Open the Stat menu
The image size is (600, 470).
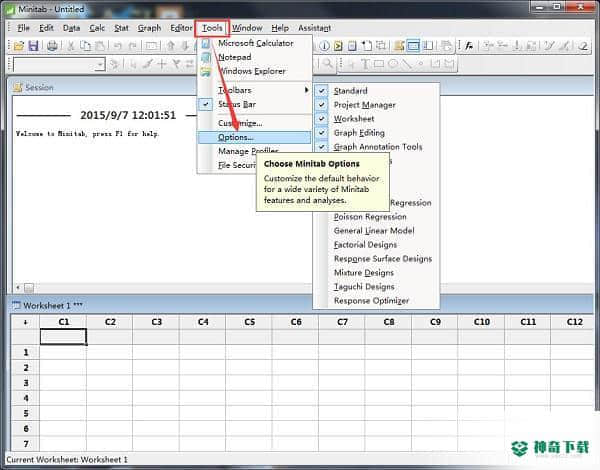(121, 28)
